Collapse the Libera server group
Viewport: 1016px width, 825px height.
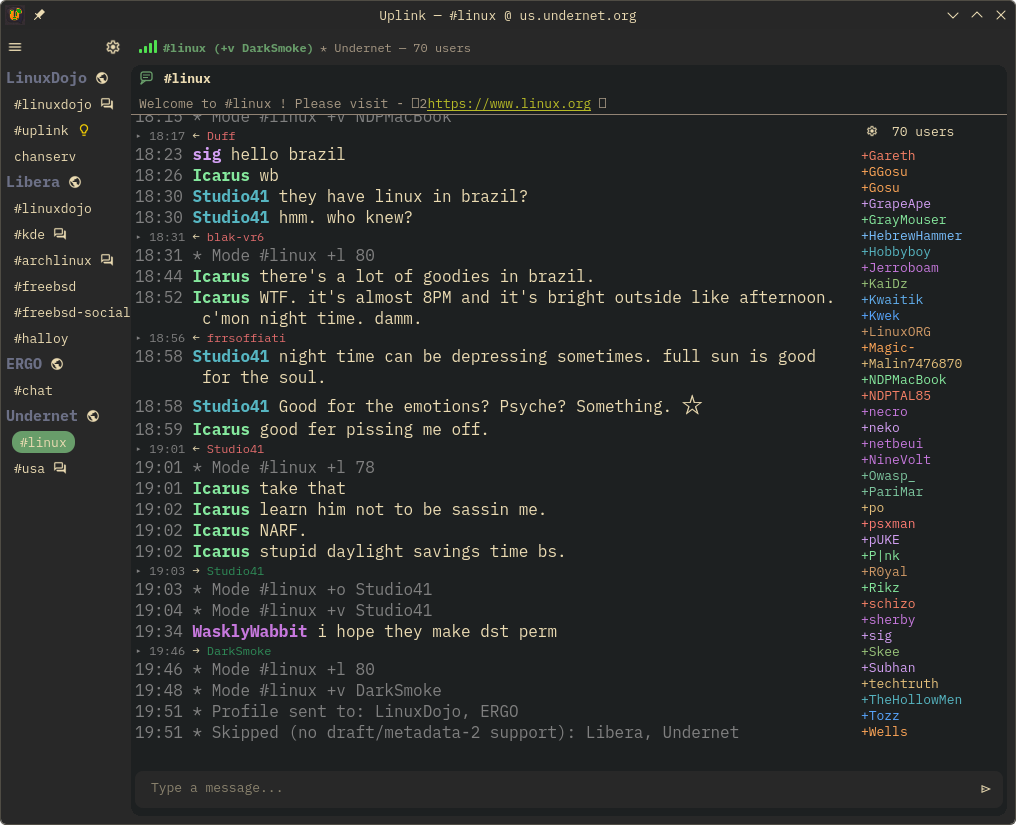33,182
